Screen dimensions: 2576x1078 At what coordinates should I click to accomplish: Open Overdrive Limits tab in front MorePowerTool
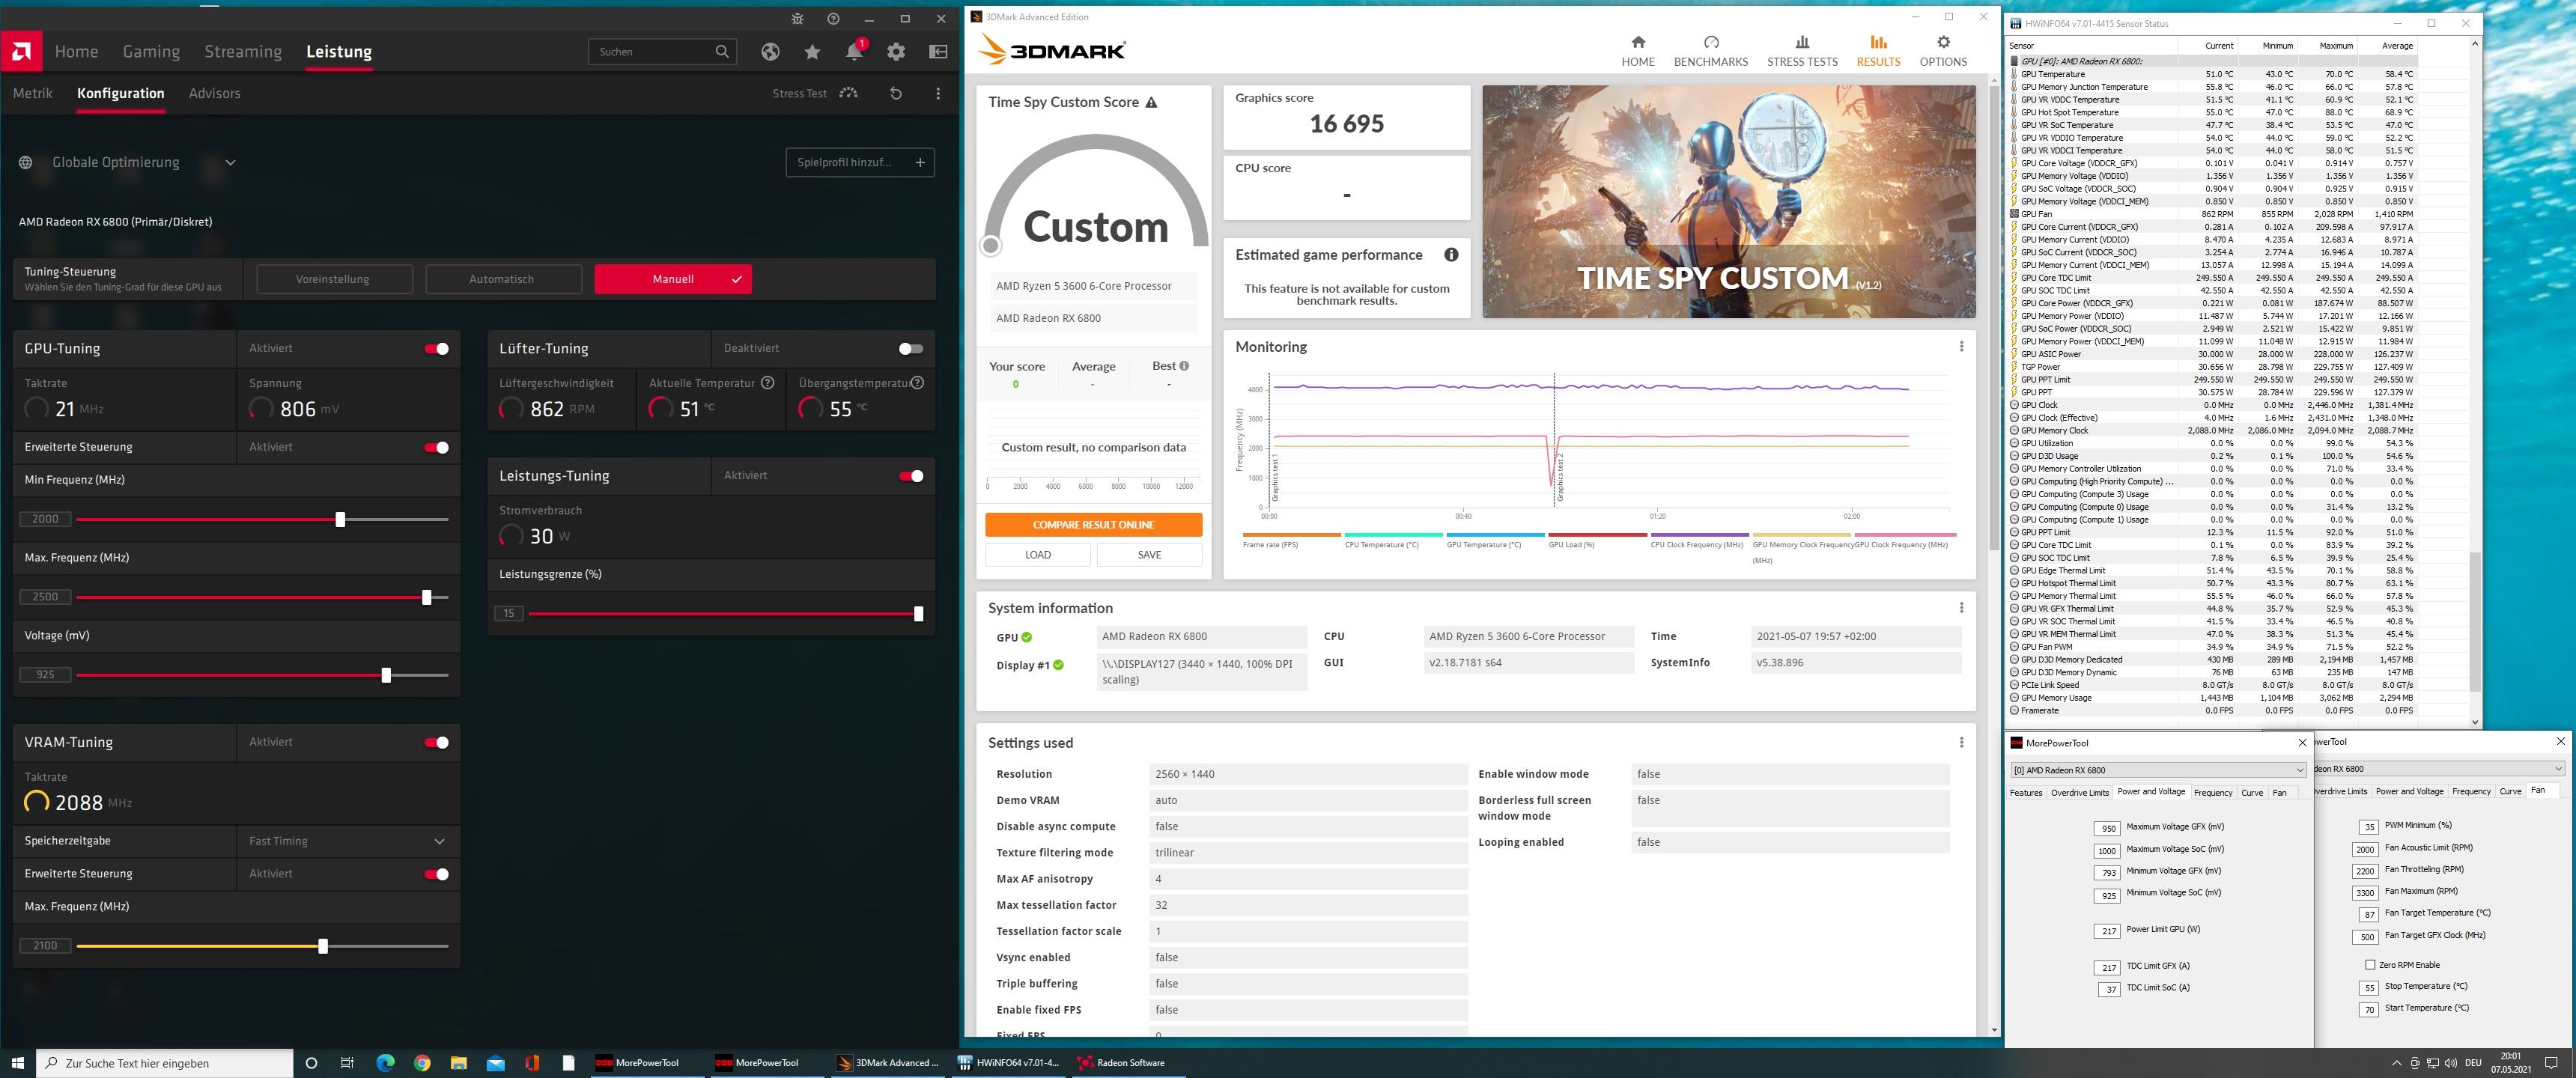point(2080,792)
